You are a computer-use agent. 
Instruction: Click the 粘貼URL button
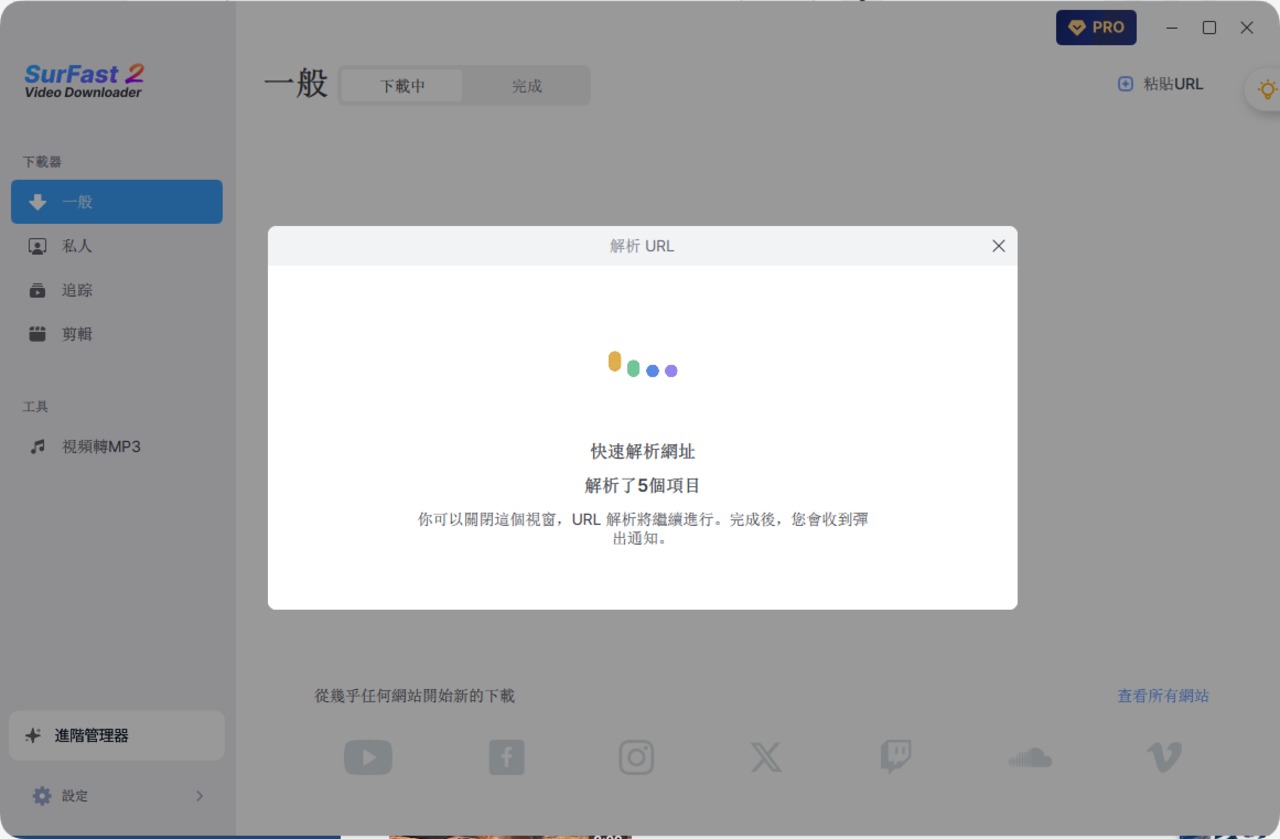[x=1161, y=84]
